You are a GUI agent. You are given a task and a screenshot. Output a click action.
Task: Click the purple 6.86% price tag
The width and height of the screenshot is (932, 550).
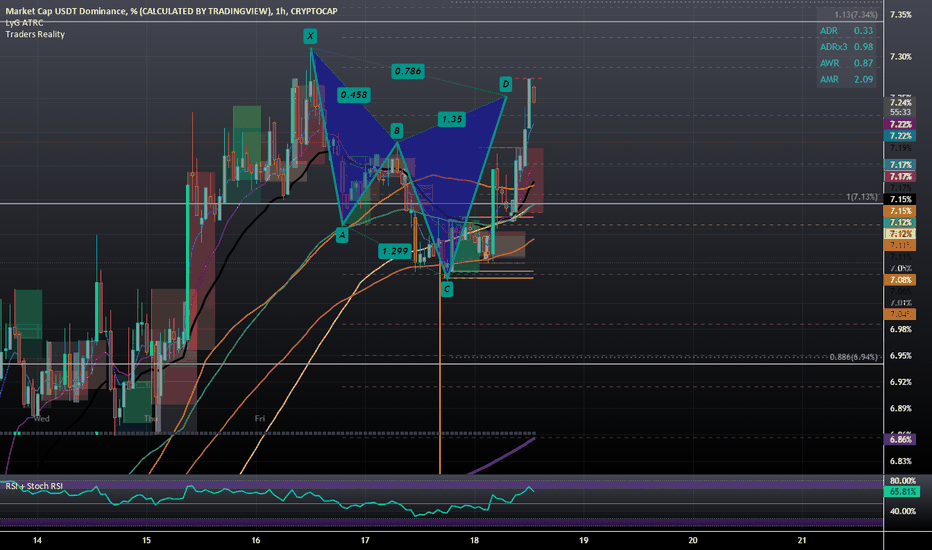900,439
